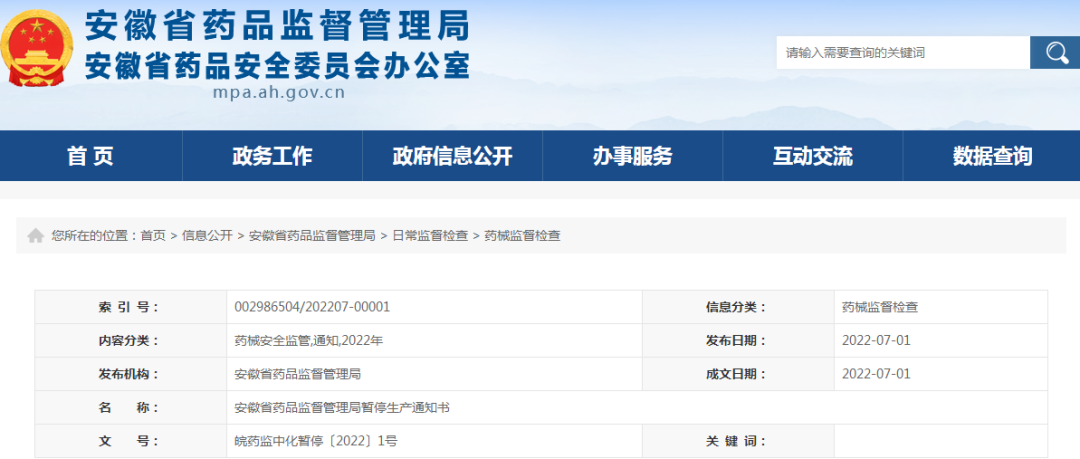1080x459 pixels.
Task: Click the site title 安徽省药品监督管理局
Action: tap(277, 24)
